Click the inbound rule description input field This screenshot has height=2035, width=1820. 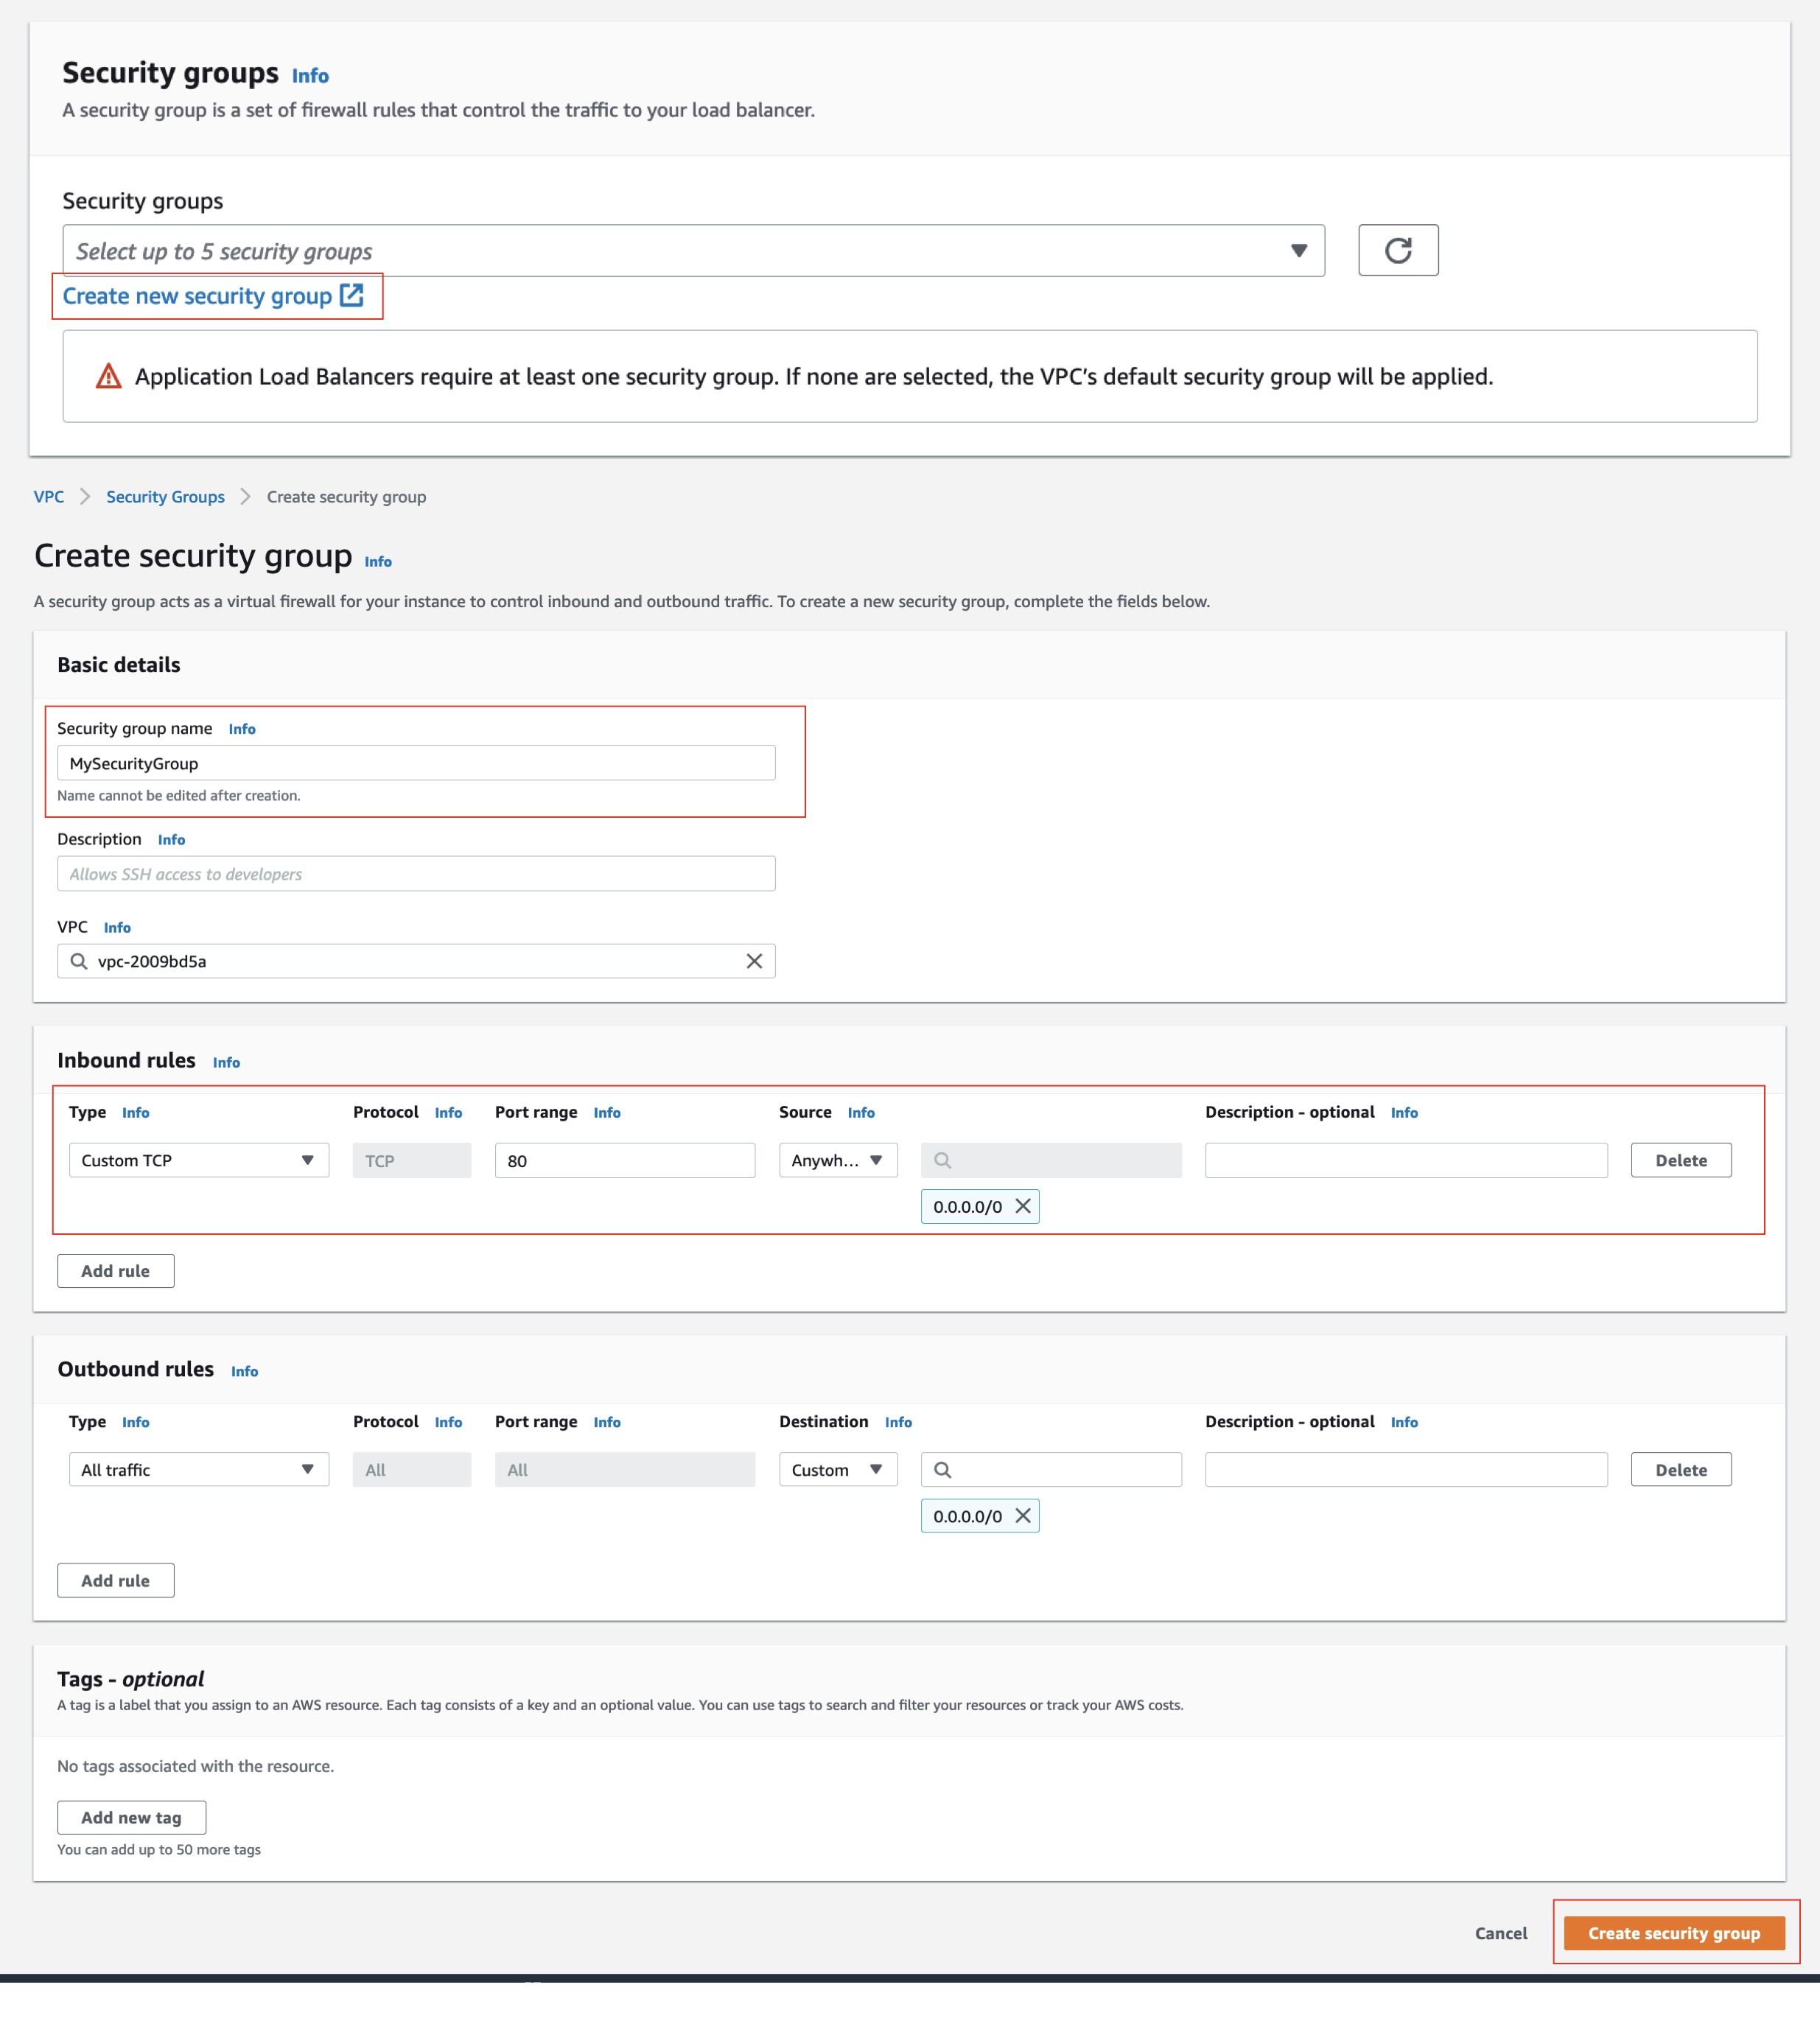1406,1160
